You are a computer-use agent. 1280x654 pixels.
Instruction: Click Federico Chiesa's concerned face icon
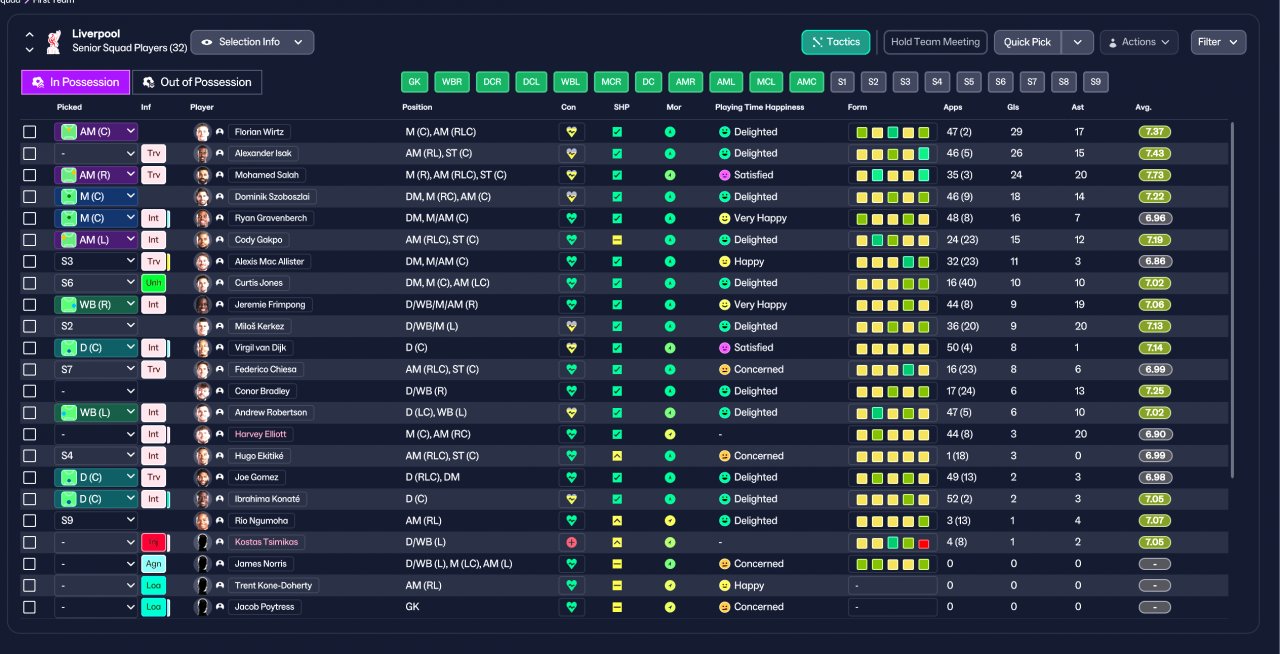coord(724,369)
